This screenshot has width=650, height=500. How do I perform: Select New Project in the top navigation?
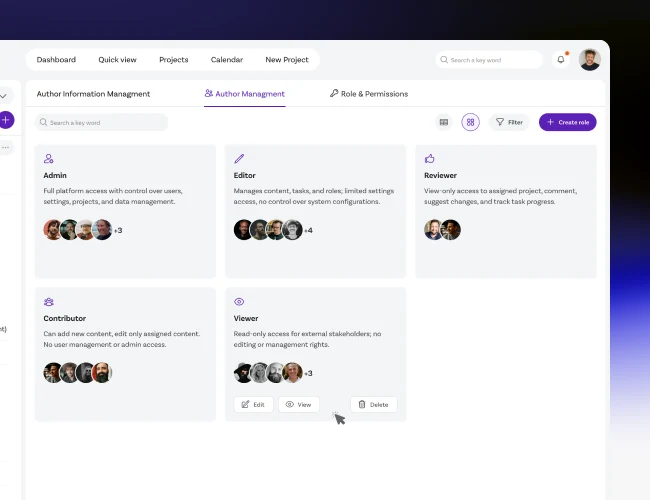tap(287, 60)
